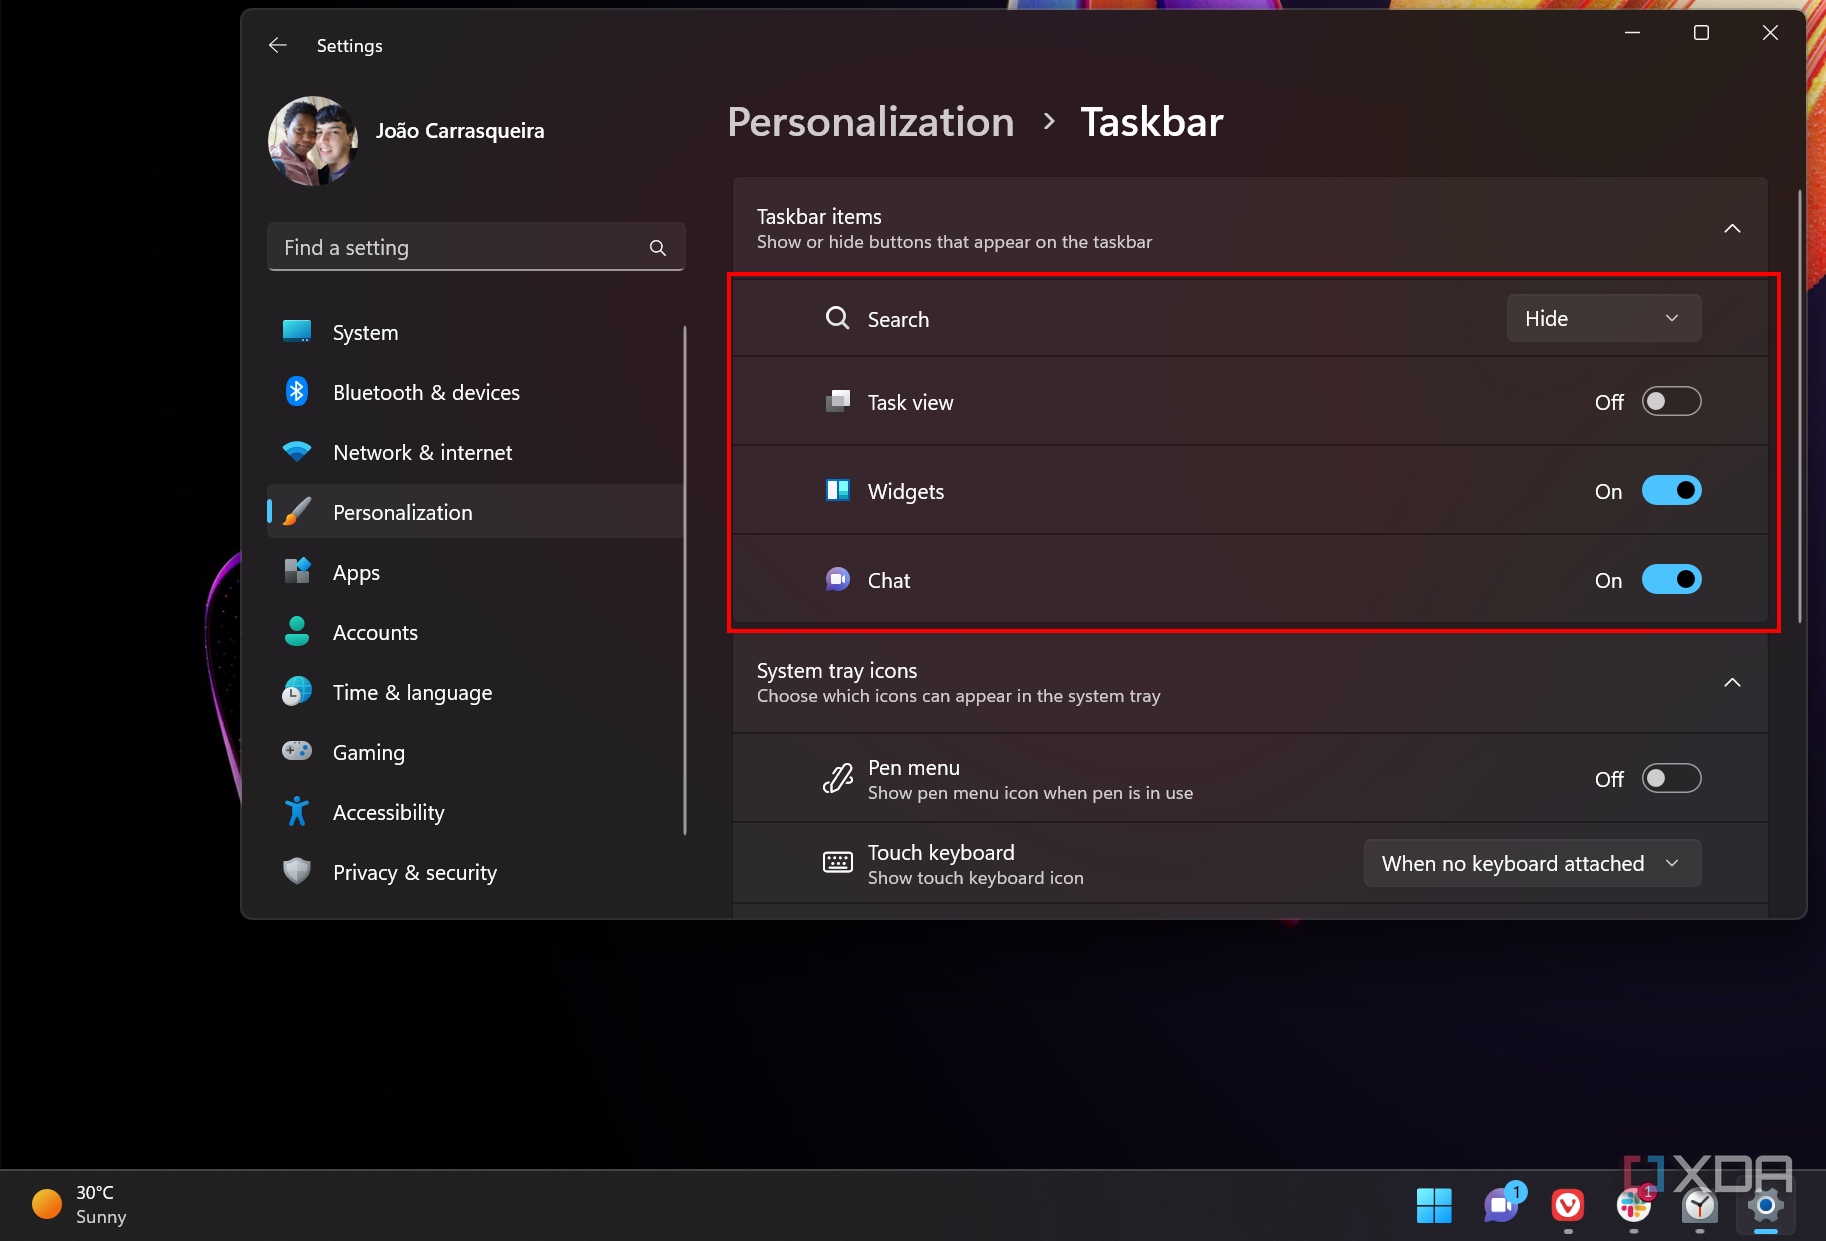Collapse the Taskbar items section
1826x1241 pixels.
[1732, 228]
